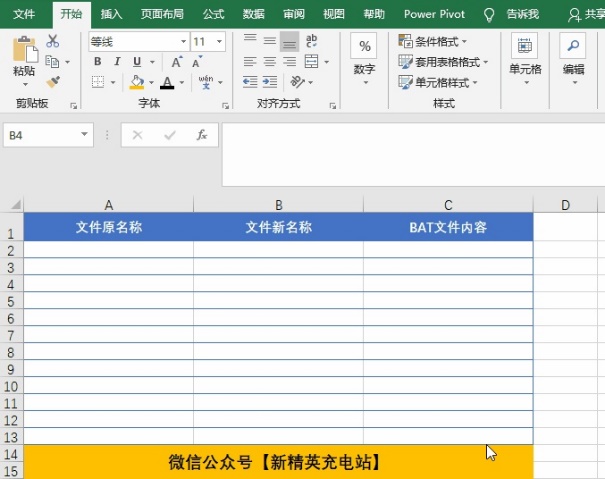The width and height of the screenshot is (605, 479).
Task: Open borders dropdown arrow
Action: click(113, 83)
